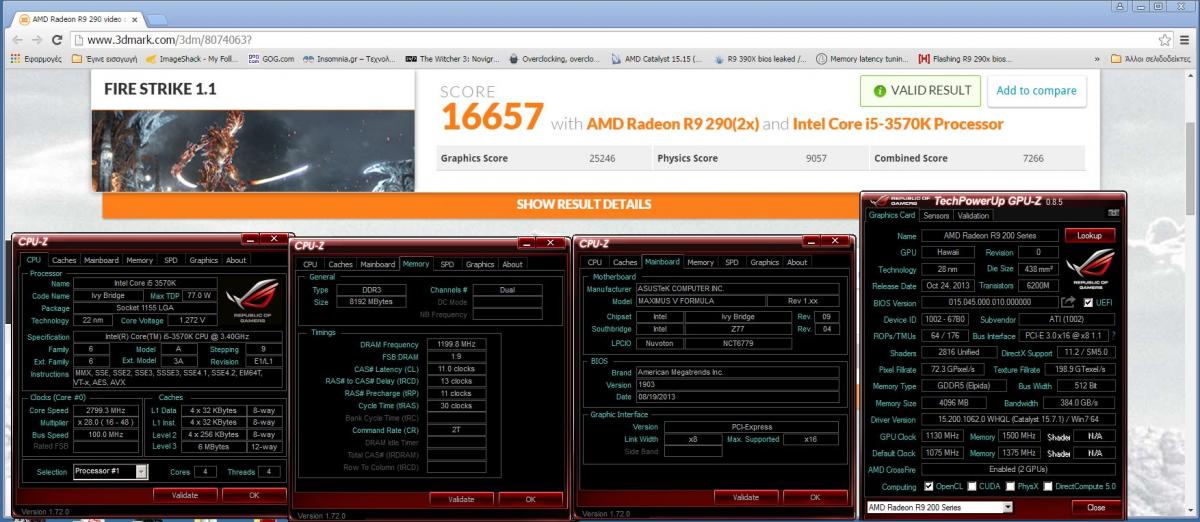Open the R9 390X bios leaked bookmark

[x=761, y=59]
